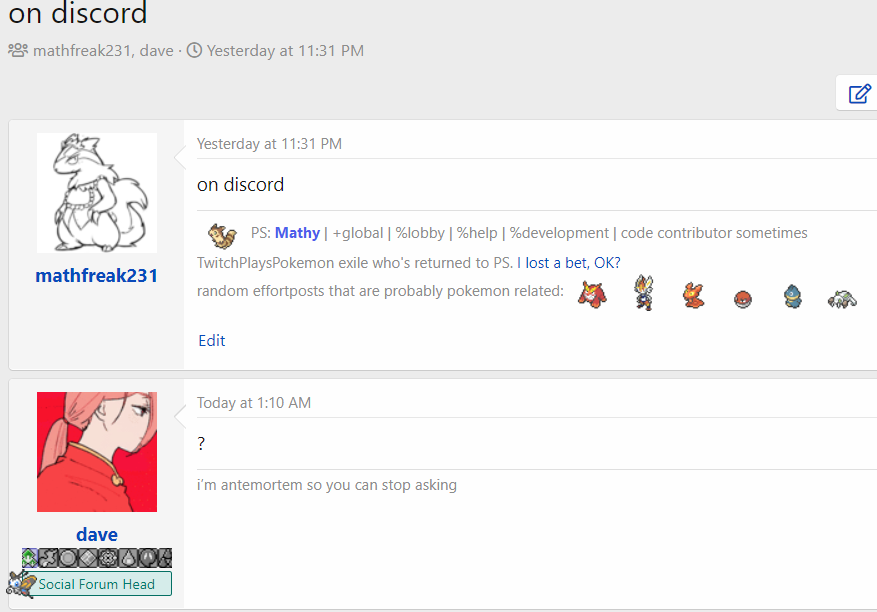Open the Mathy PS profile link

pos(297,233)
